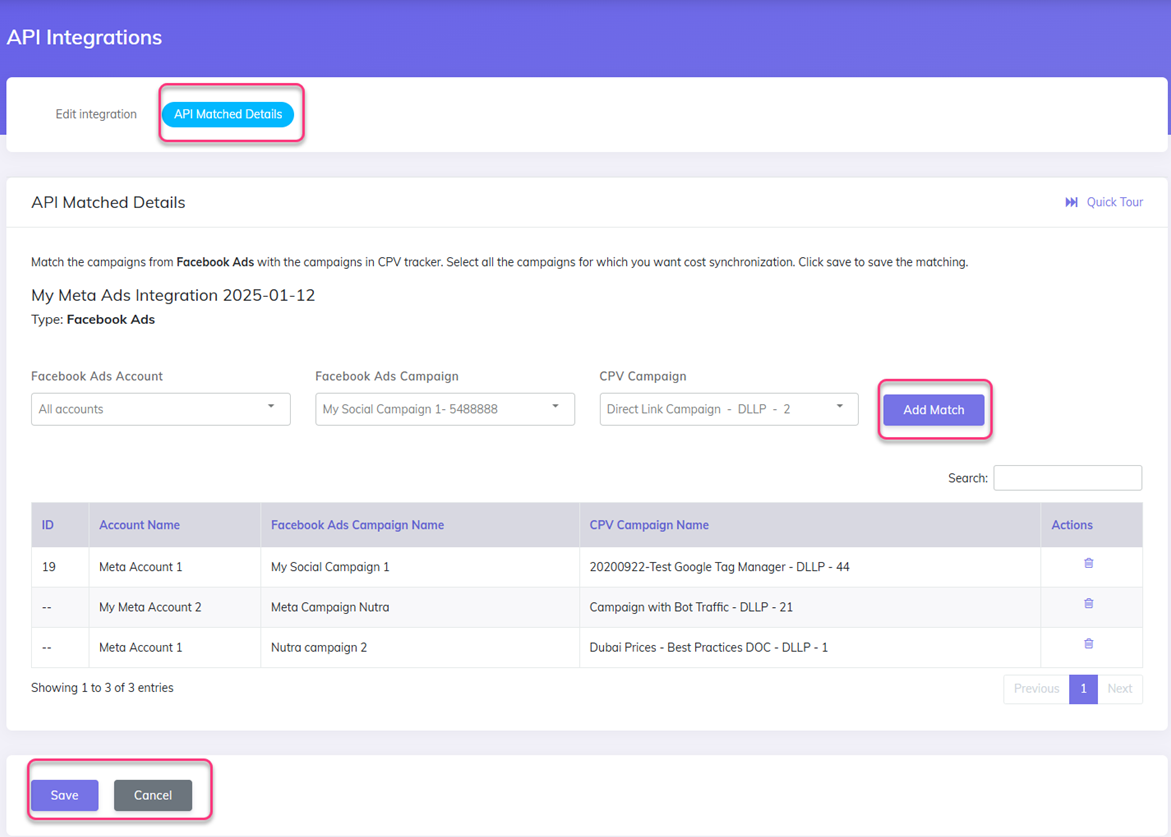Image resolution: width=1171 pixels, height=837 pixels.
Task: Delete the My Social Campaign 1 match
Action: tap(1088, 562)
